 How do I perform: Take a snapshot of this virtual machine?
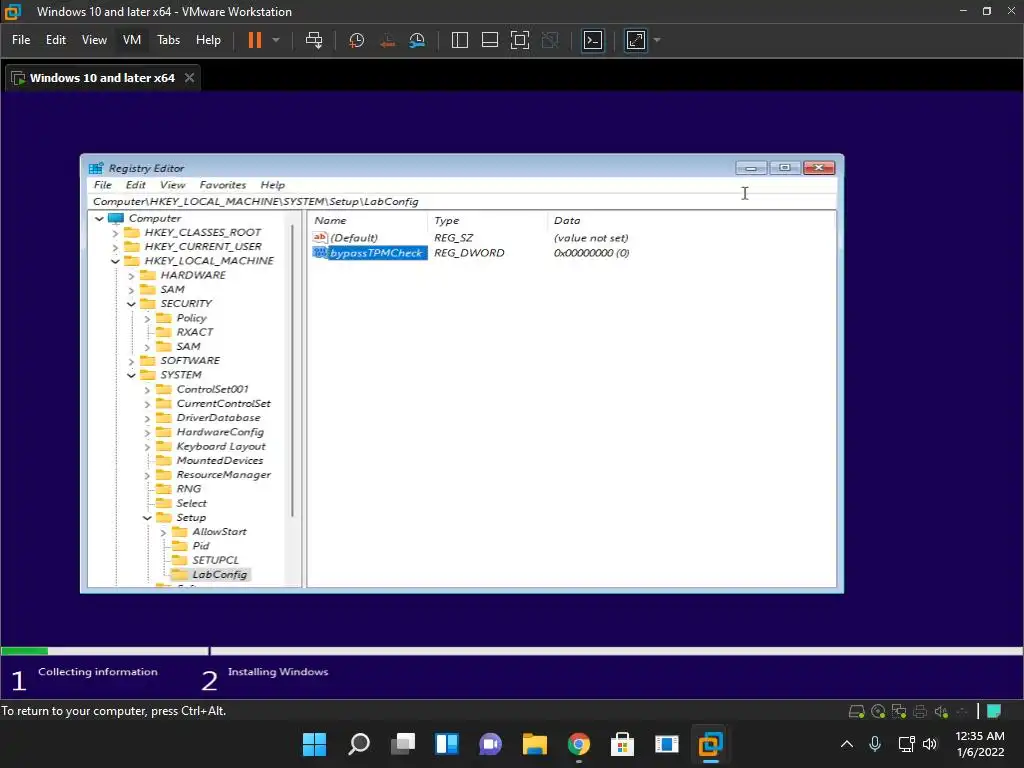coord(356,40)
